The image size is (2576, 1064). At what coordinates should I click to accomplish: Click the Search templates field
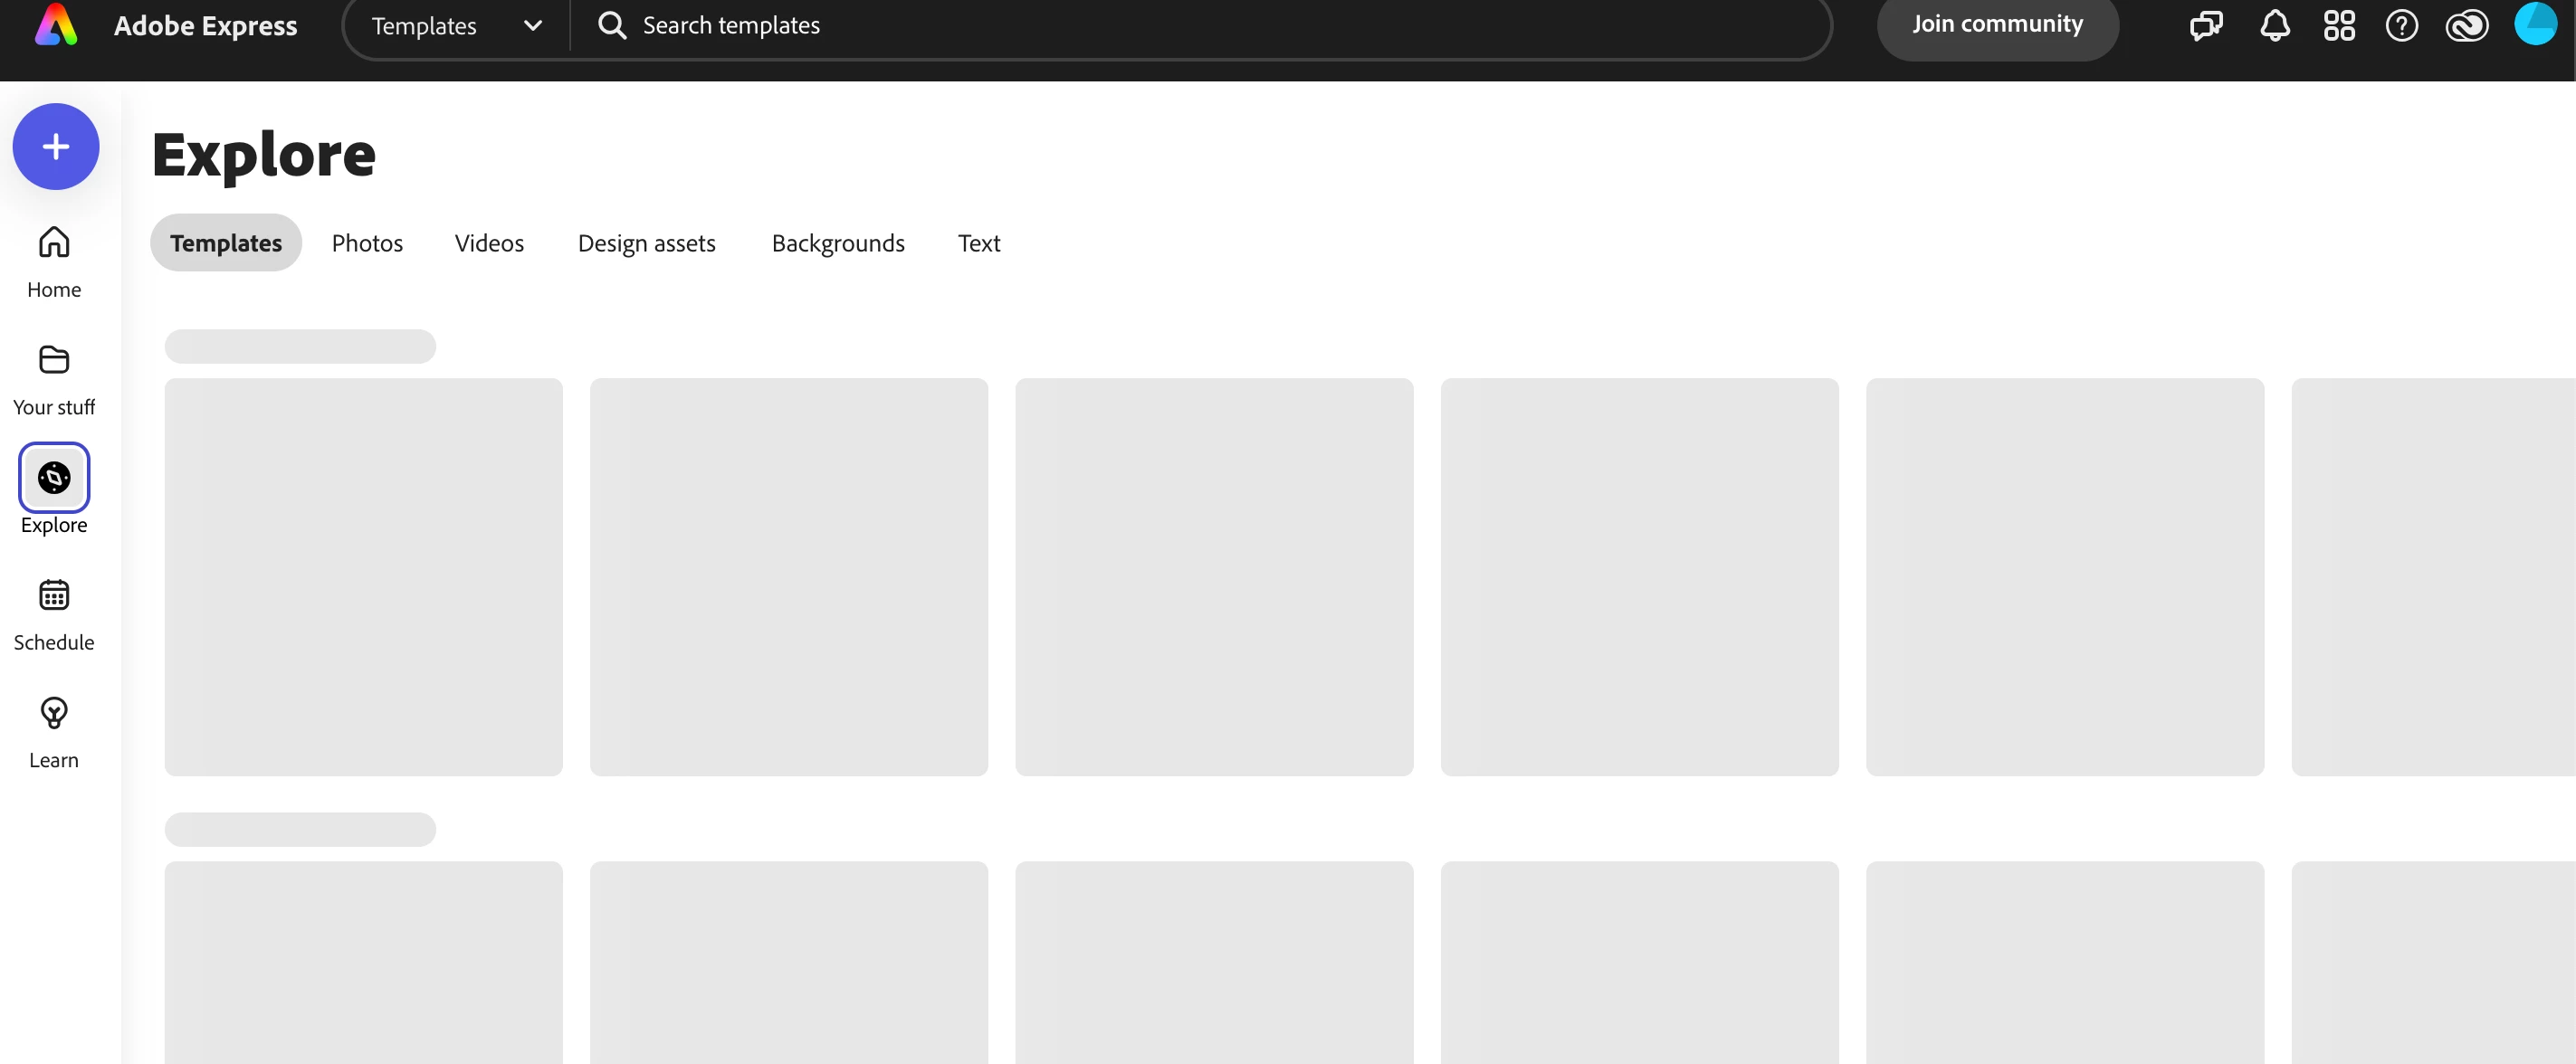coord(1200,26)
